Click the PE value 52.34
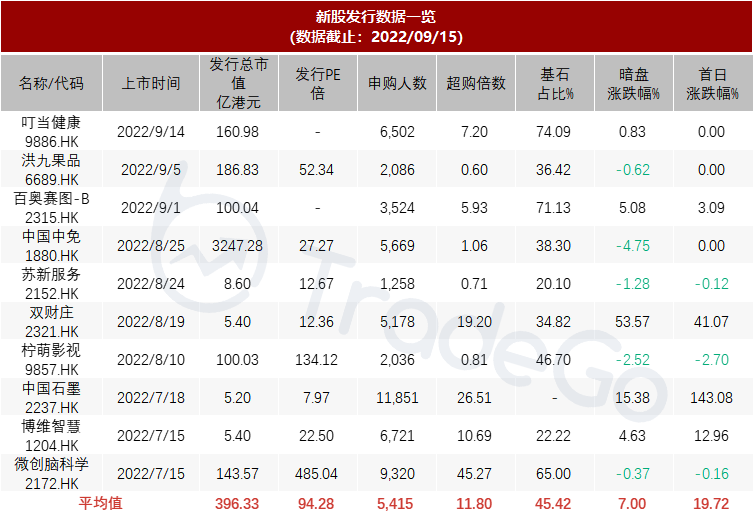The image size is (753, 514). click(x=316, y=170)
